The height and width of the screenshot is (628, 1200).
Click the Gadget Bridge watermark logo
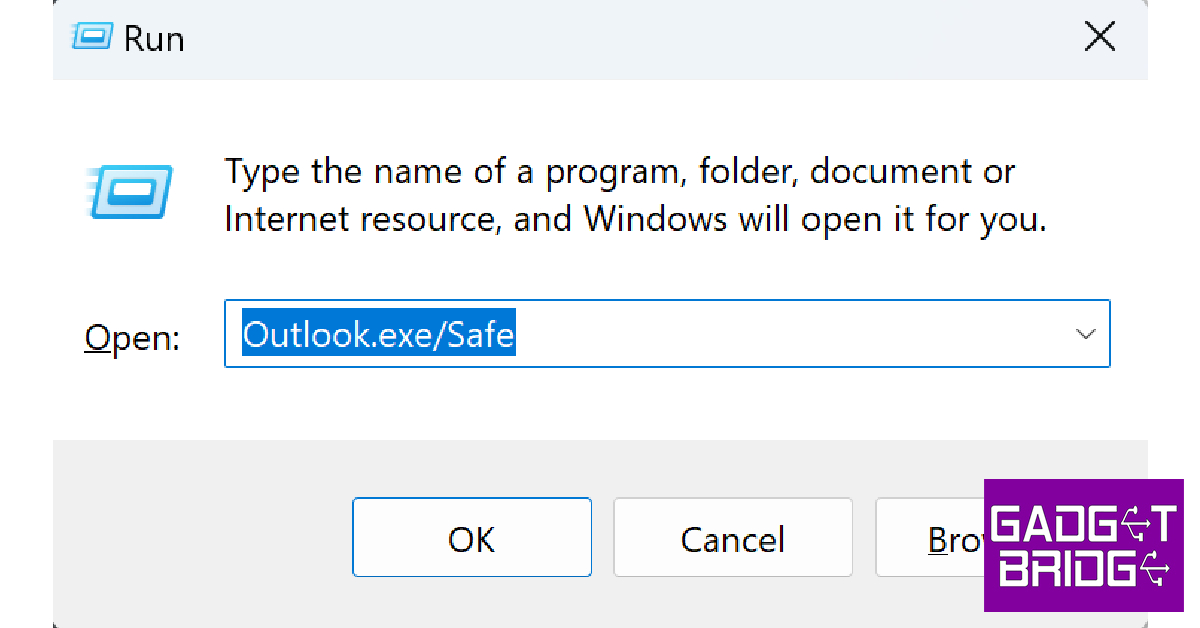(1083, 545)
